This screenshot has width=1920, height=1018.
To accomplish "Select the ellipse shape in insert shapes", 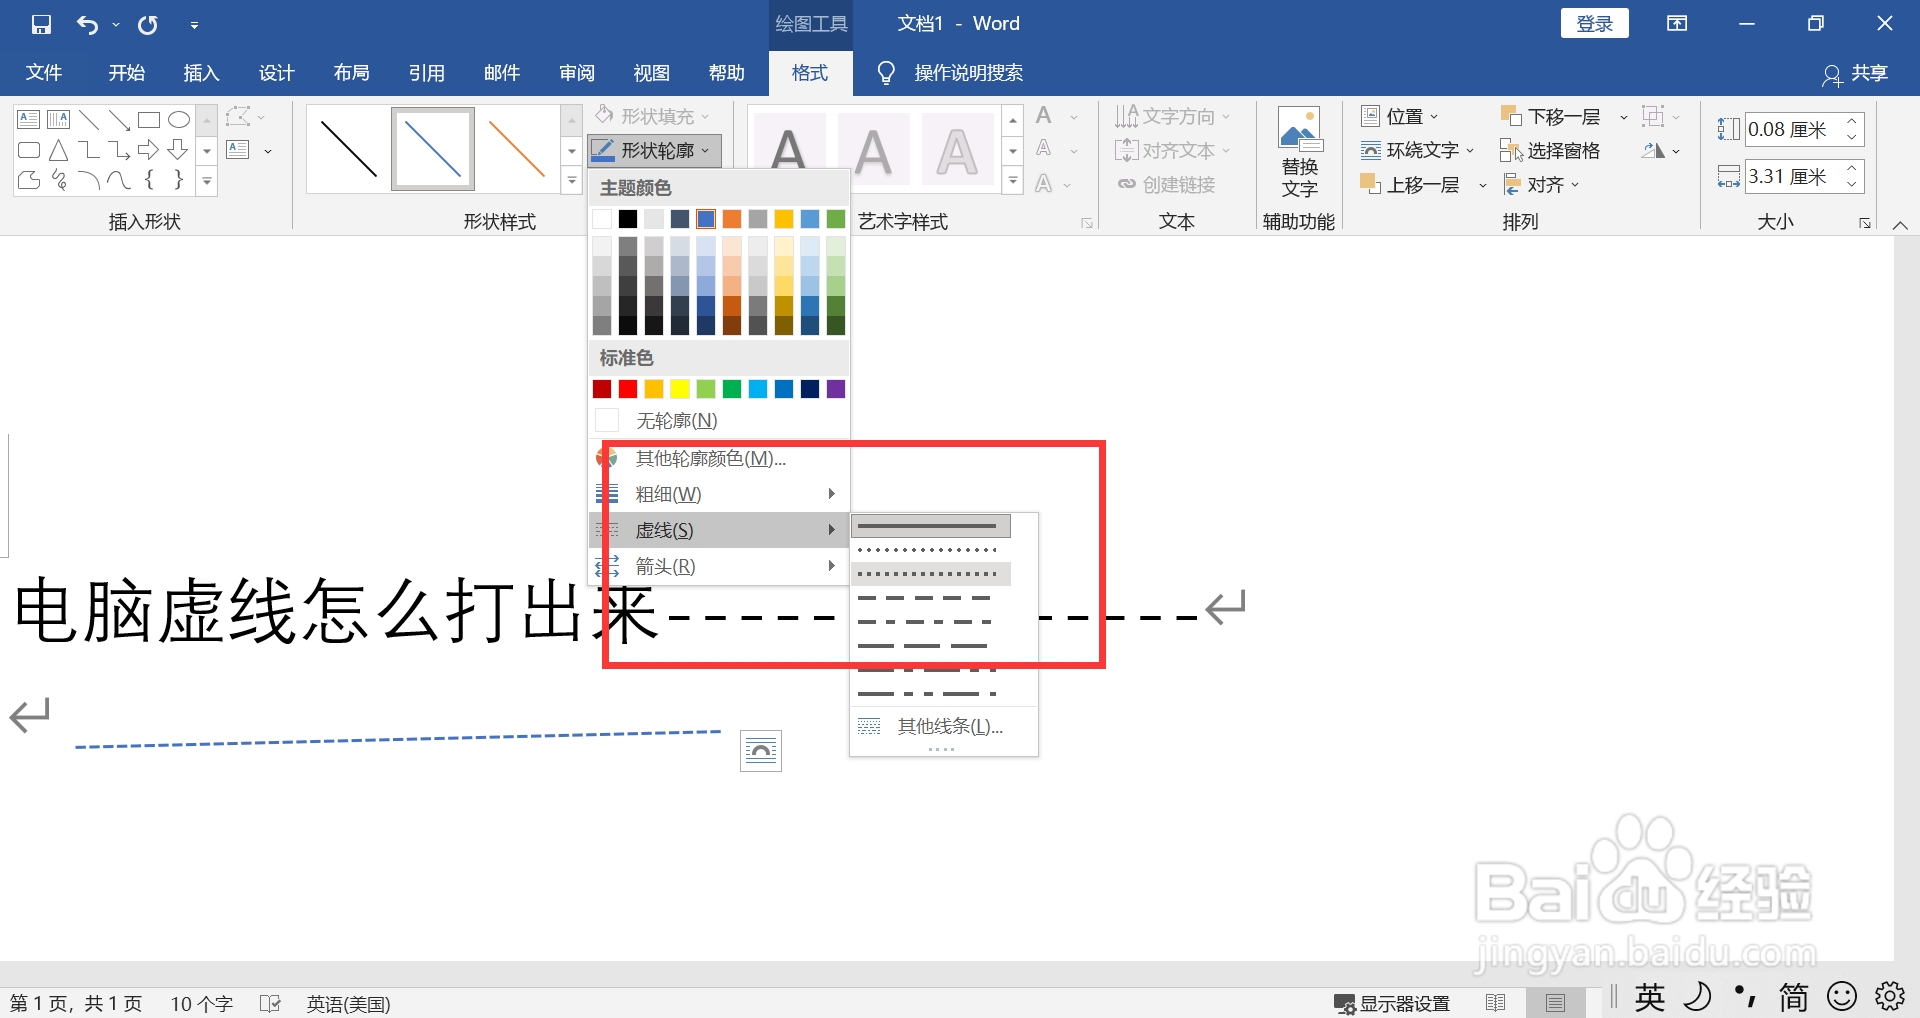I will tap(178, 118).
